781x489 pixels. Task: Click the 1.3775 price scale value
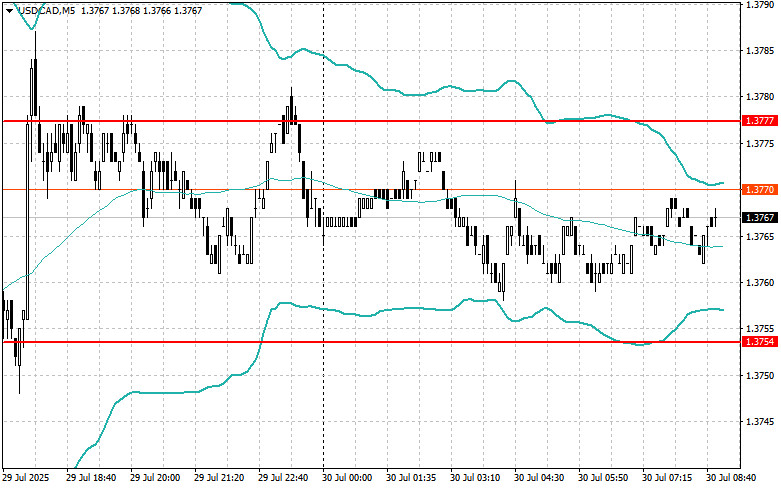[760, 144]
